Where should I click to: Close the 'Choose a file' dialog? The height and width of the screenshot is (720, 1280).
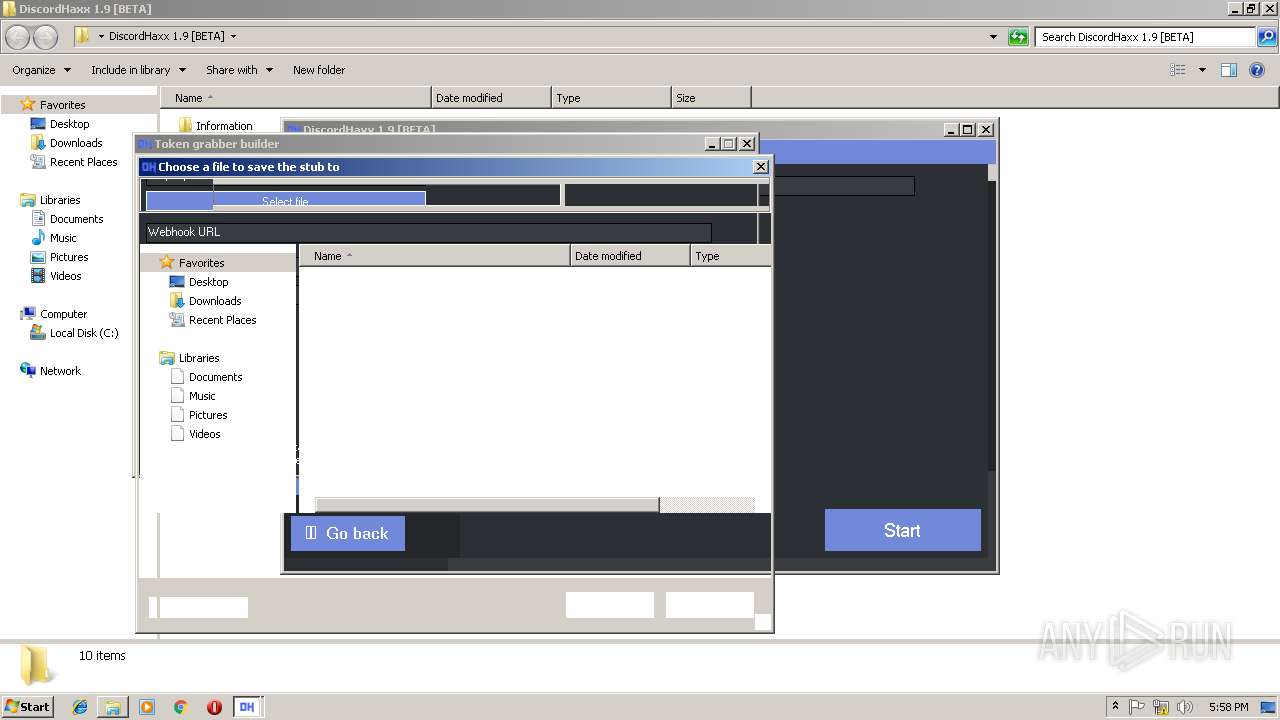coord(760,167)
